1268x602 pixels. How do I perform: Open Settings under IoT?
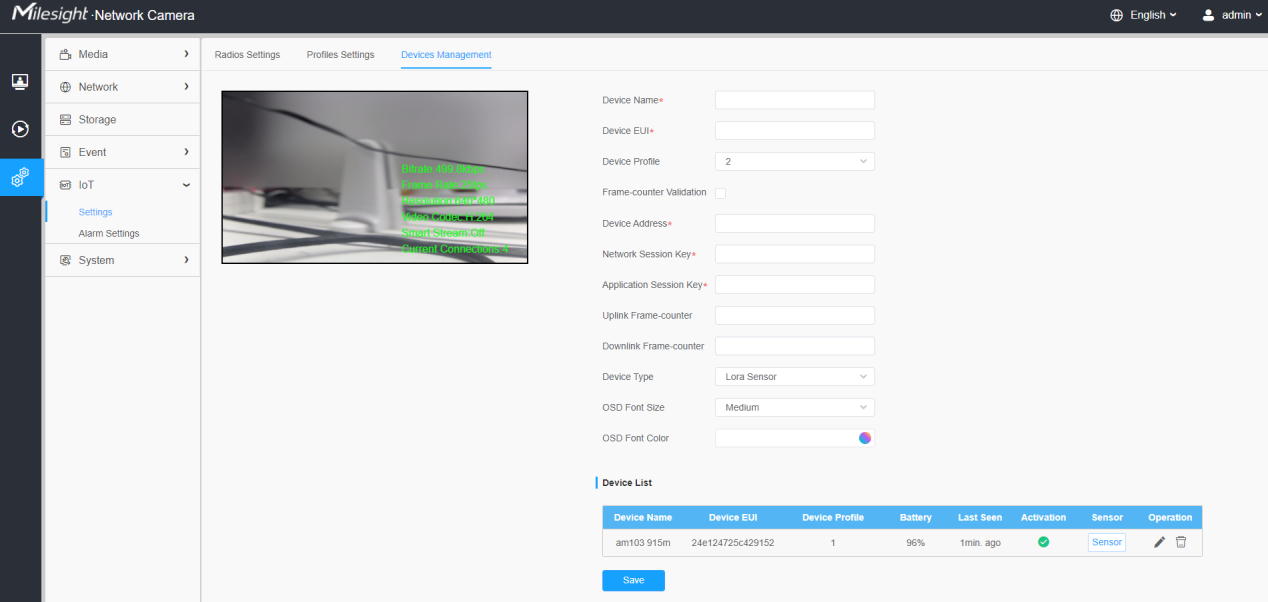tap(95, 212)
